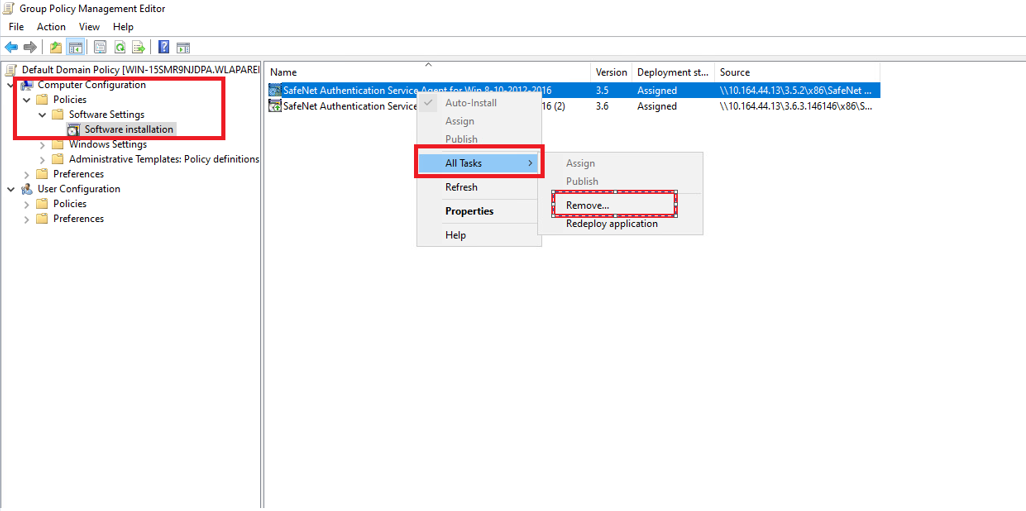This screenshot has height=511, width=1026.
Task: Click Publish in the All Tasks submenu
Action: point(620,181)
